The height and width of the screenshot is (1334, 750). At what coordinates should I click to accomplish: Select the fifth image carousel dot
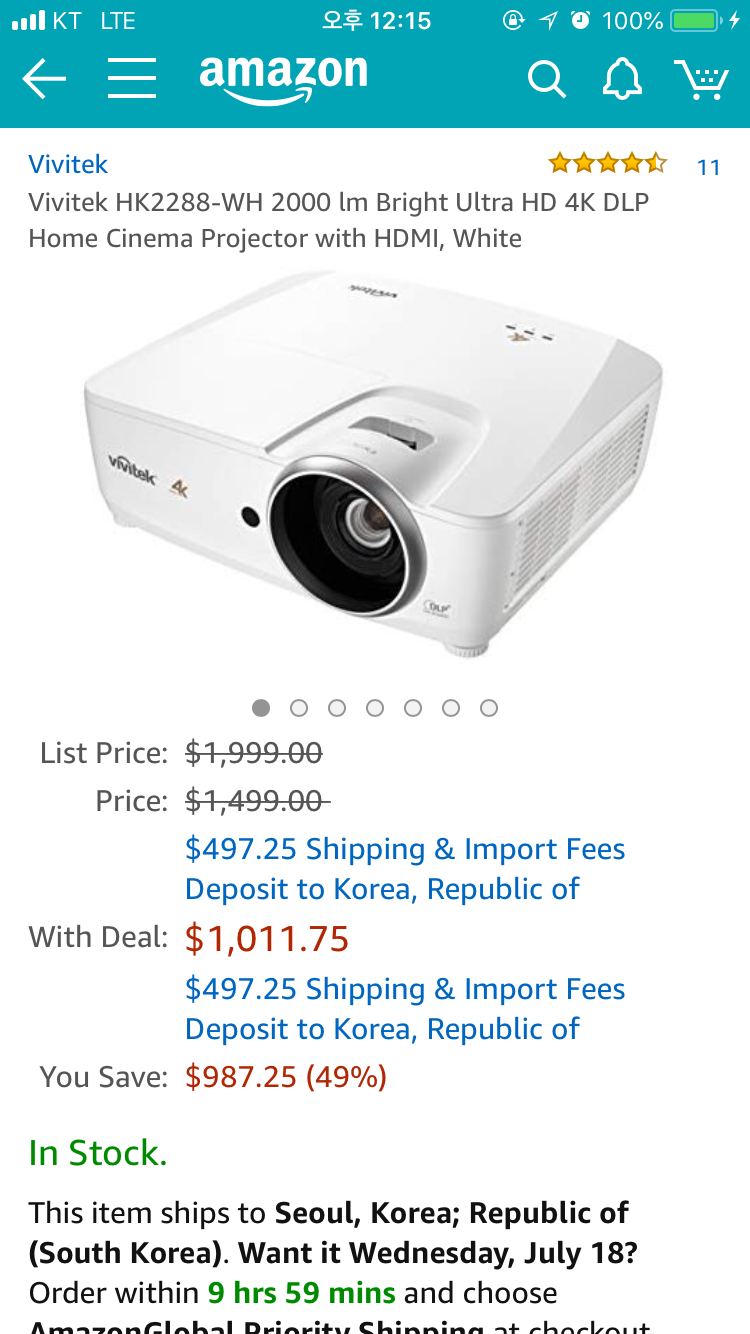click(413, 708)
